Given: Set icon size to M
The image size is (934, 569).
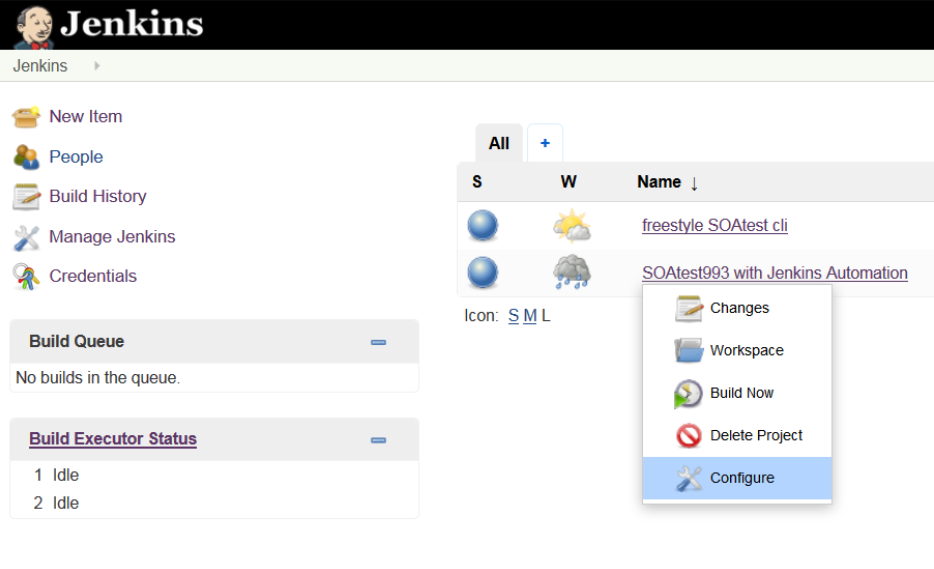Looking at the screenshot, I should point(530,316).
